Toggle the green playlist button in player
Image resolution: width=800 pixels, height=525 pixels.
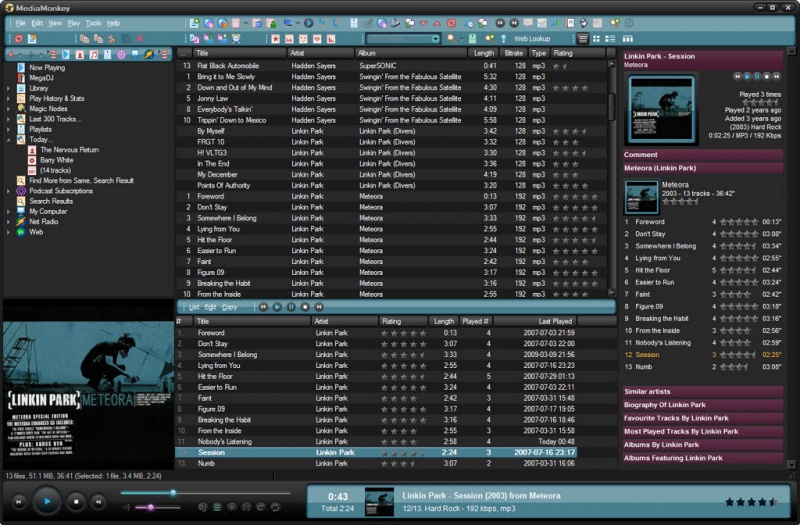217,507
